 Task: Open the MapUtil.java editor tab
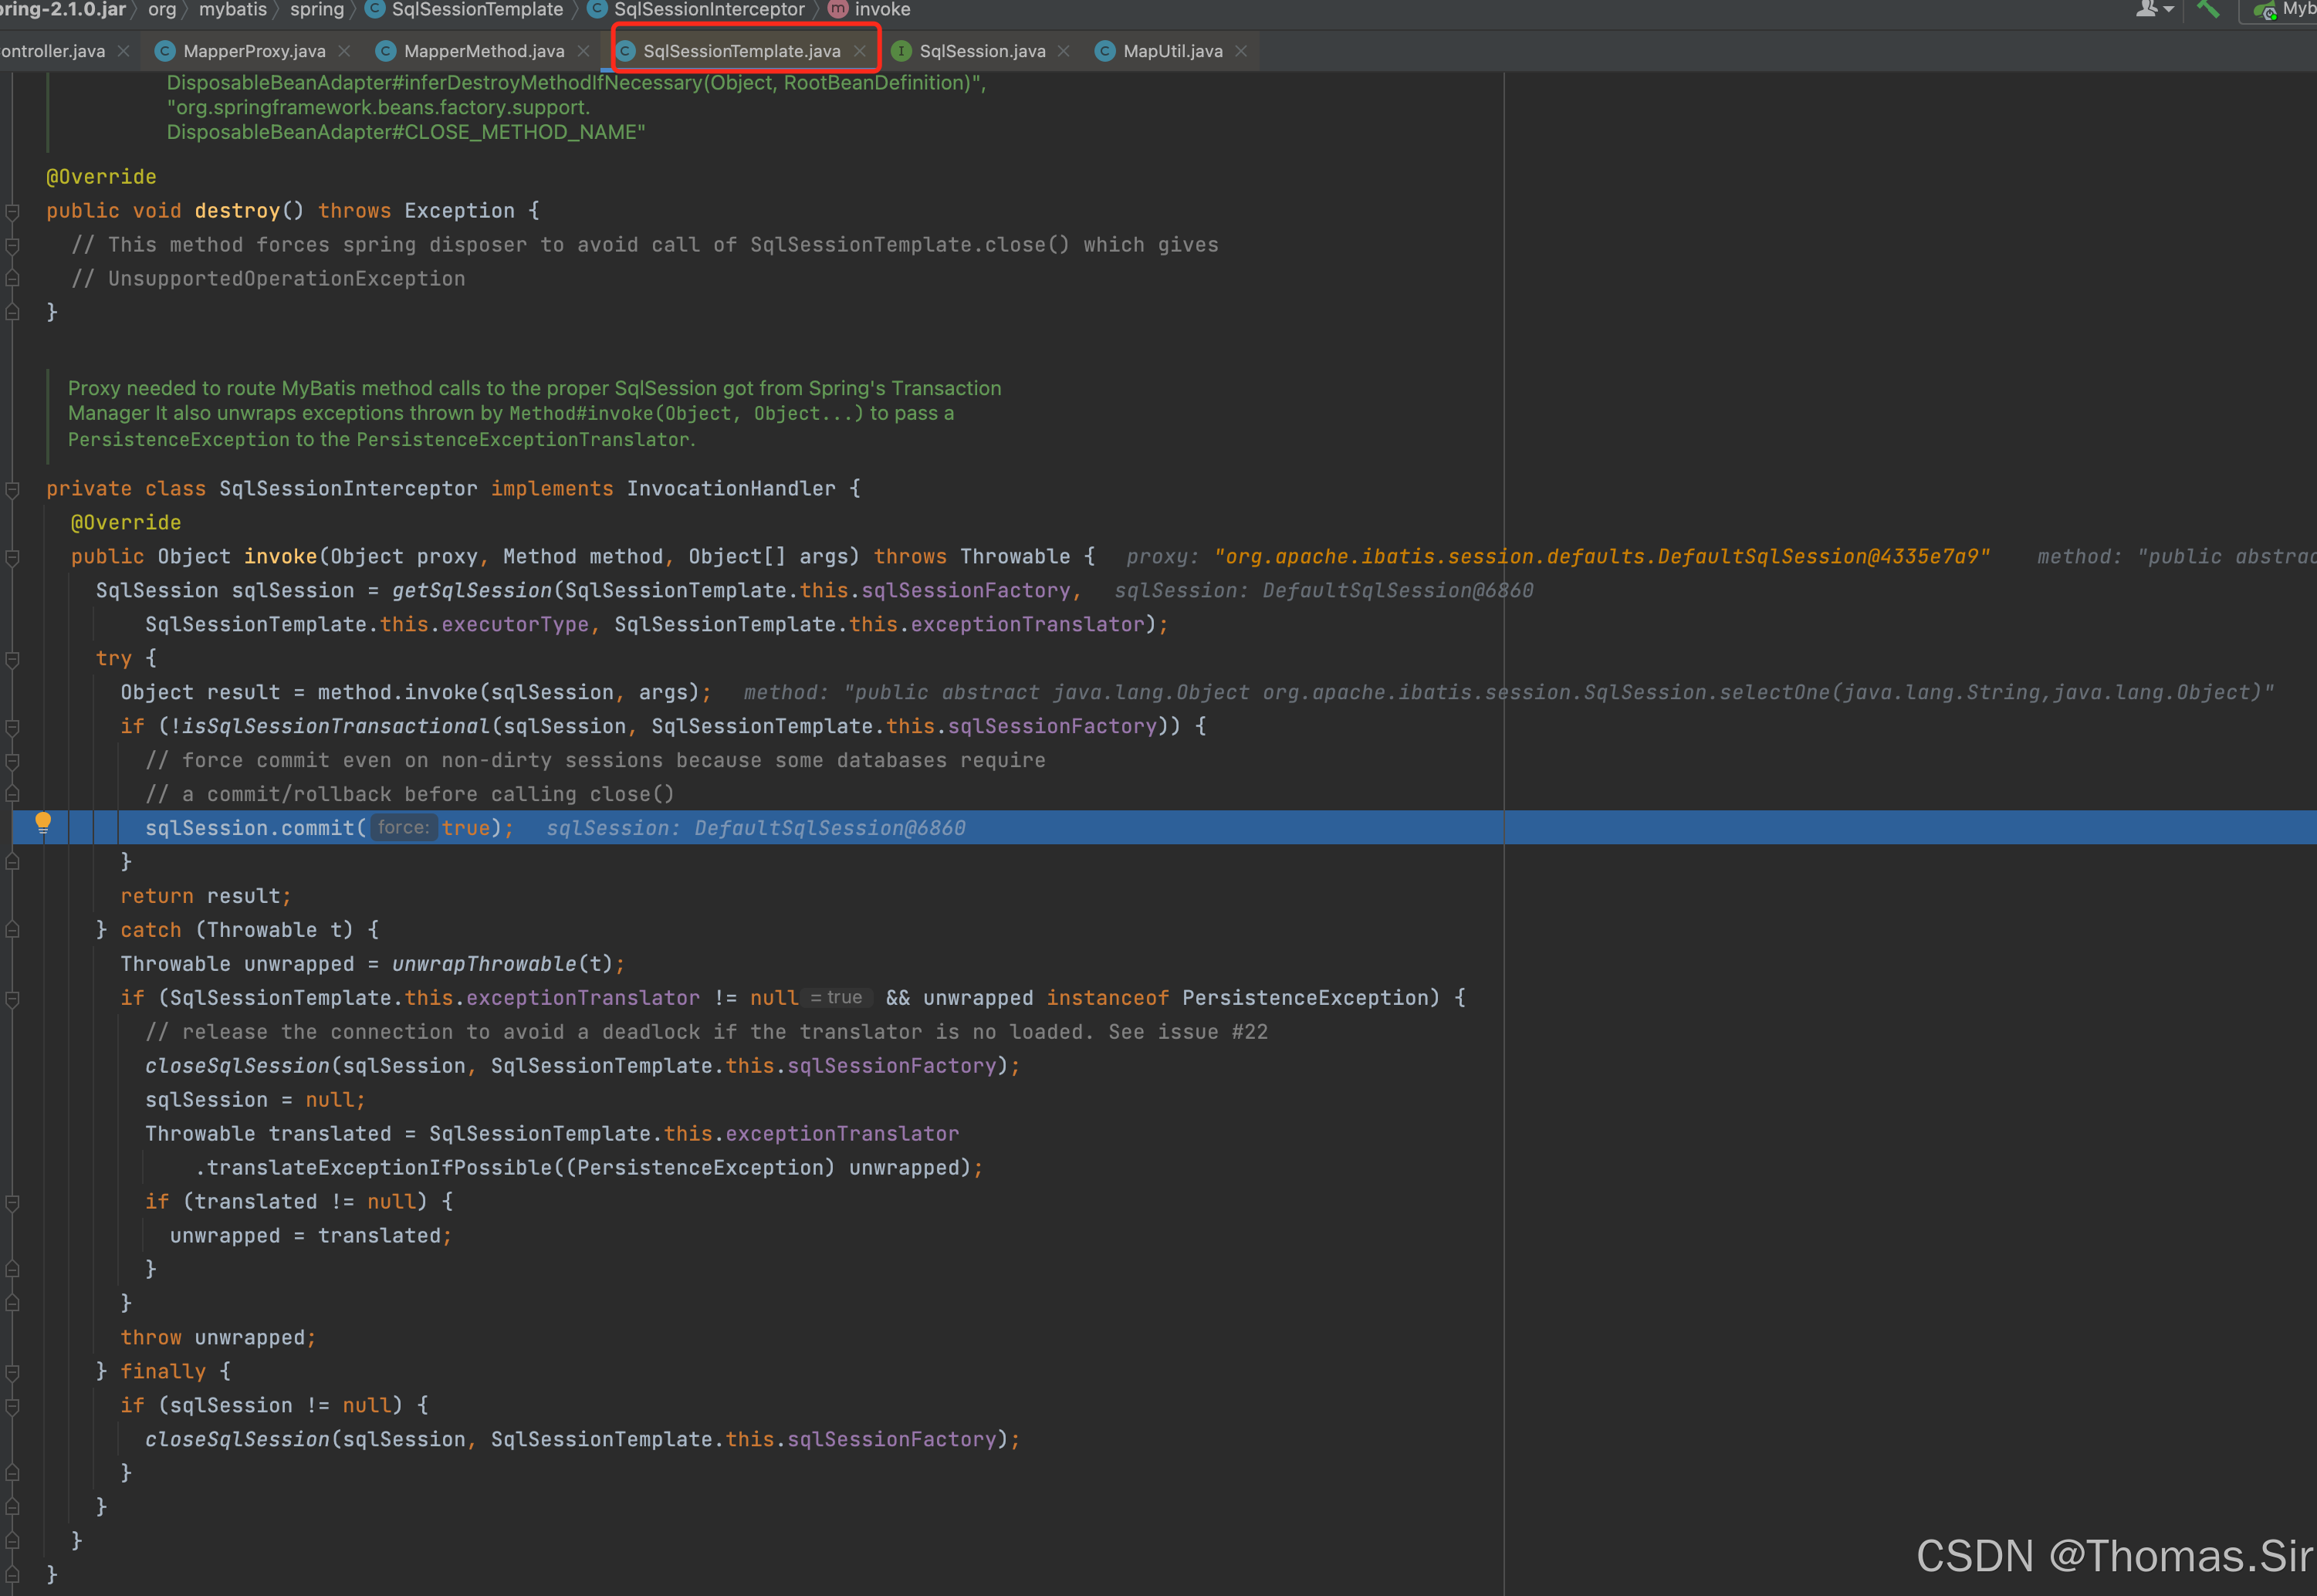pyautogui.click(x=1172, y=51)
